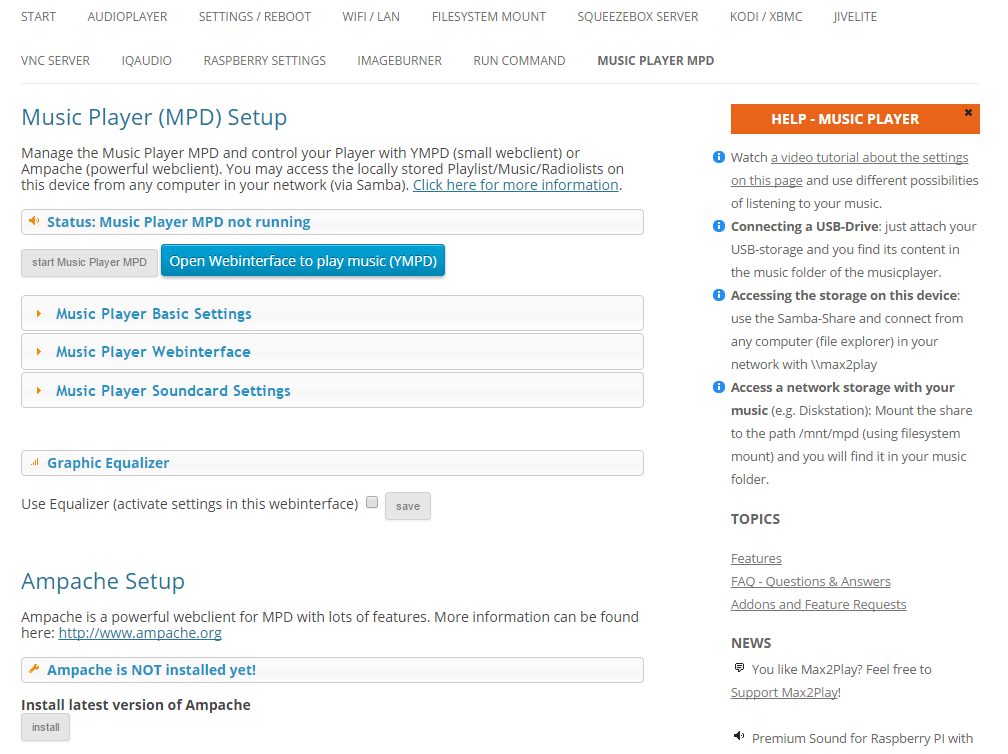Go to IMAGEBURNER page
Viewport: 1008px width, 754px height.
[400, 60]
